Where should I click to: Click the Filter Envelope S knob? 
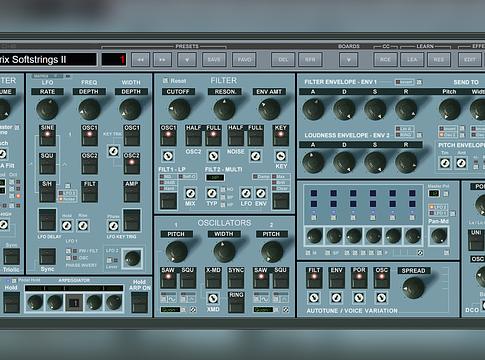click(375, 109)
